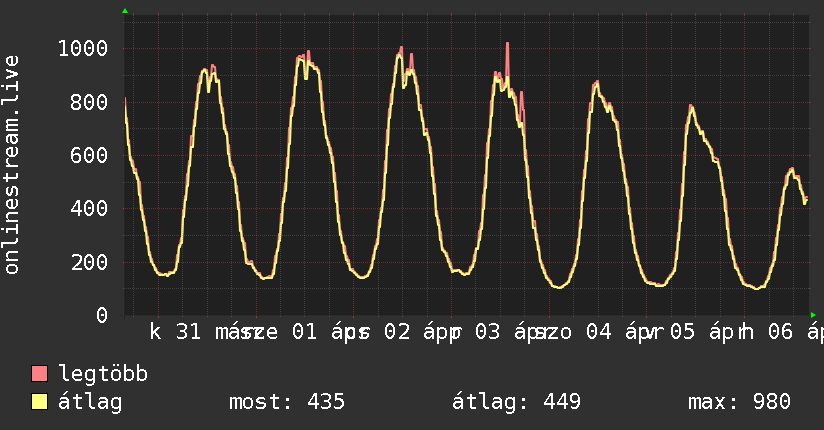
Task: Click the 200 y-axis label
Action: pyautogui.click(x=89, y=262)
